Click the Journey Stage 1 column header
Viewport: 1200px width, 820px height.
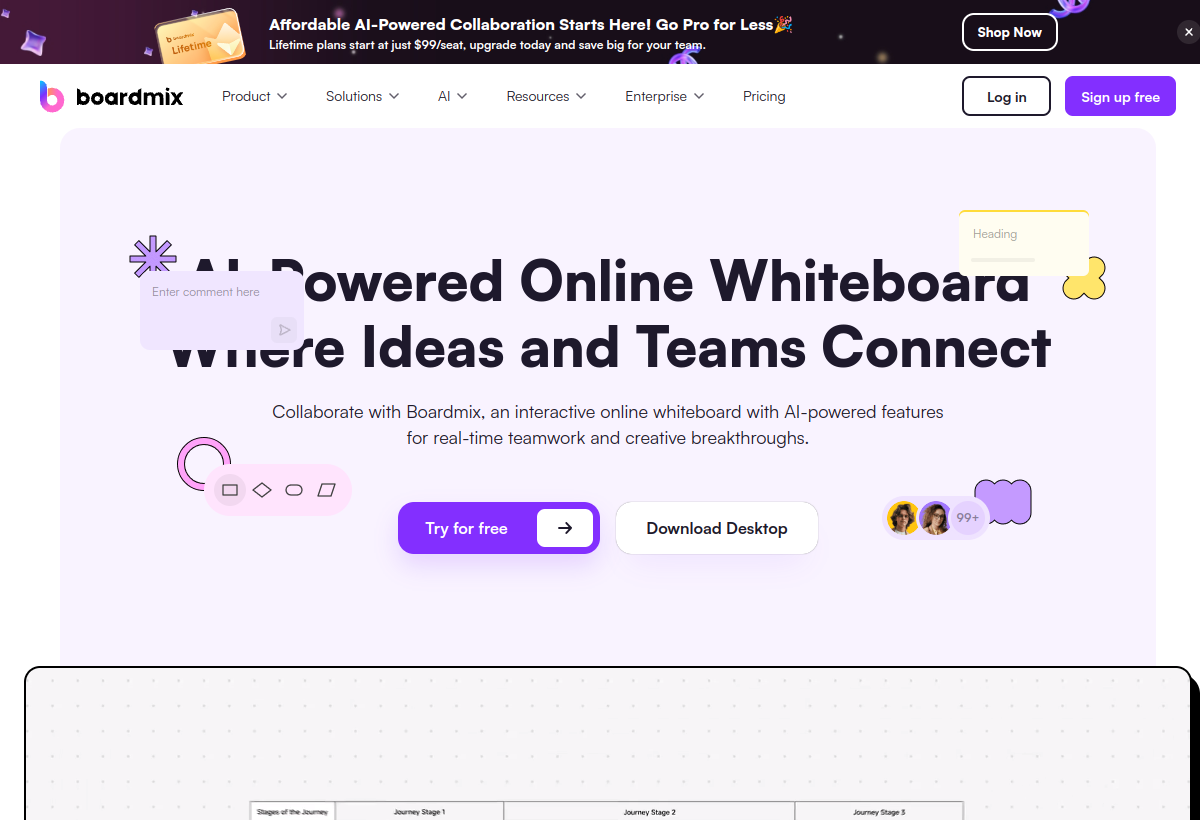[x=419, y=811]
